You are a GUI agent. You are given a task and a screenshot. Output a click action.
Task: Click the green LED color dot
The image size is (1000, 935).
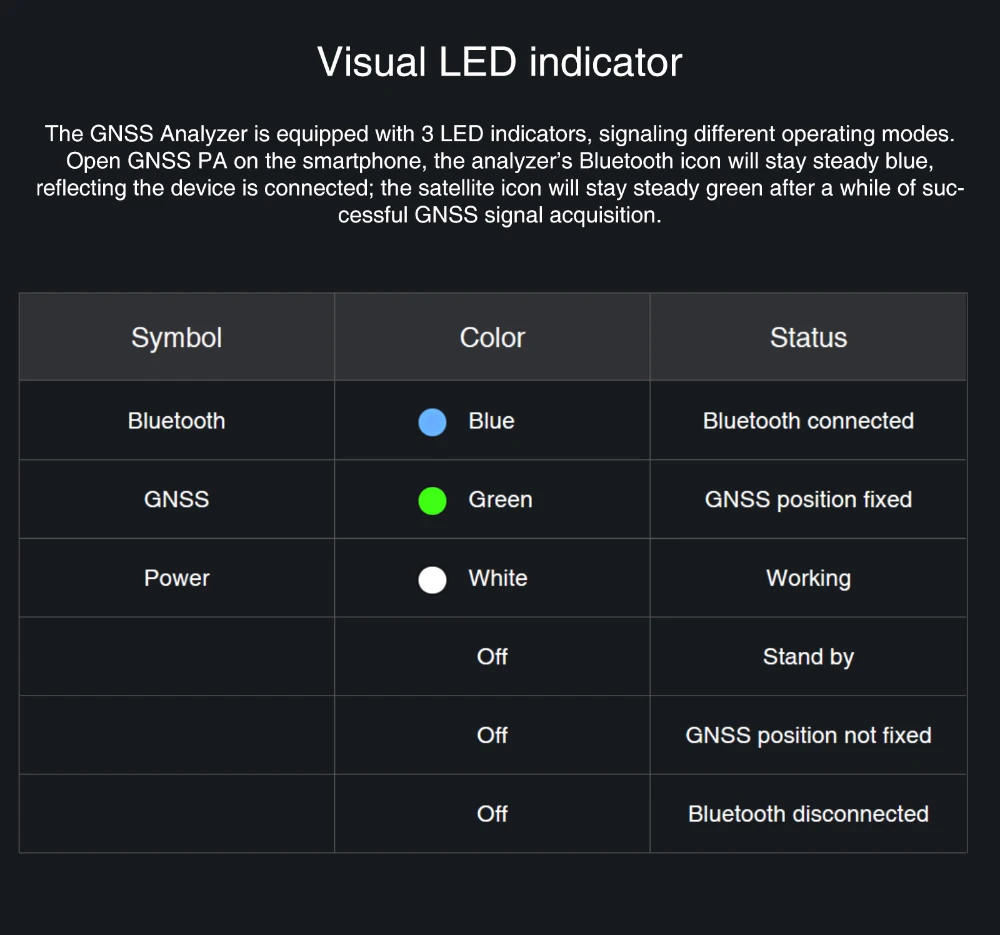pos(432,500)
